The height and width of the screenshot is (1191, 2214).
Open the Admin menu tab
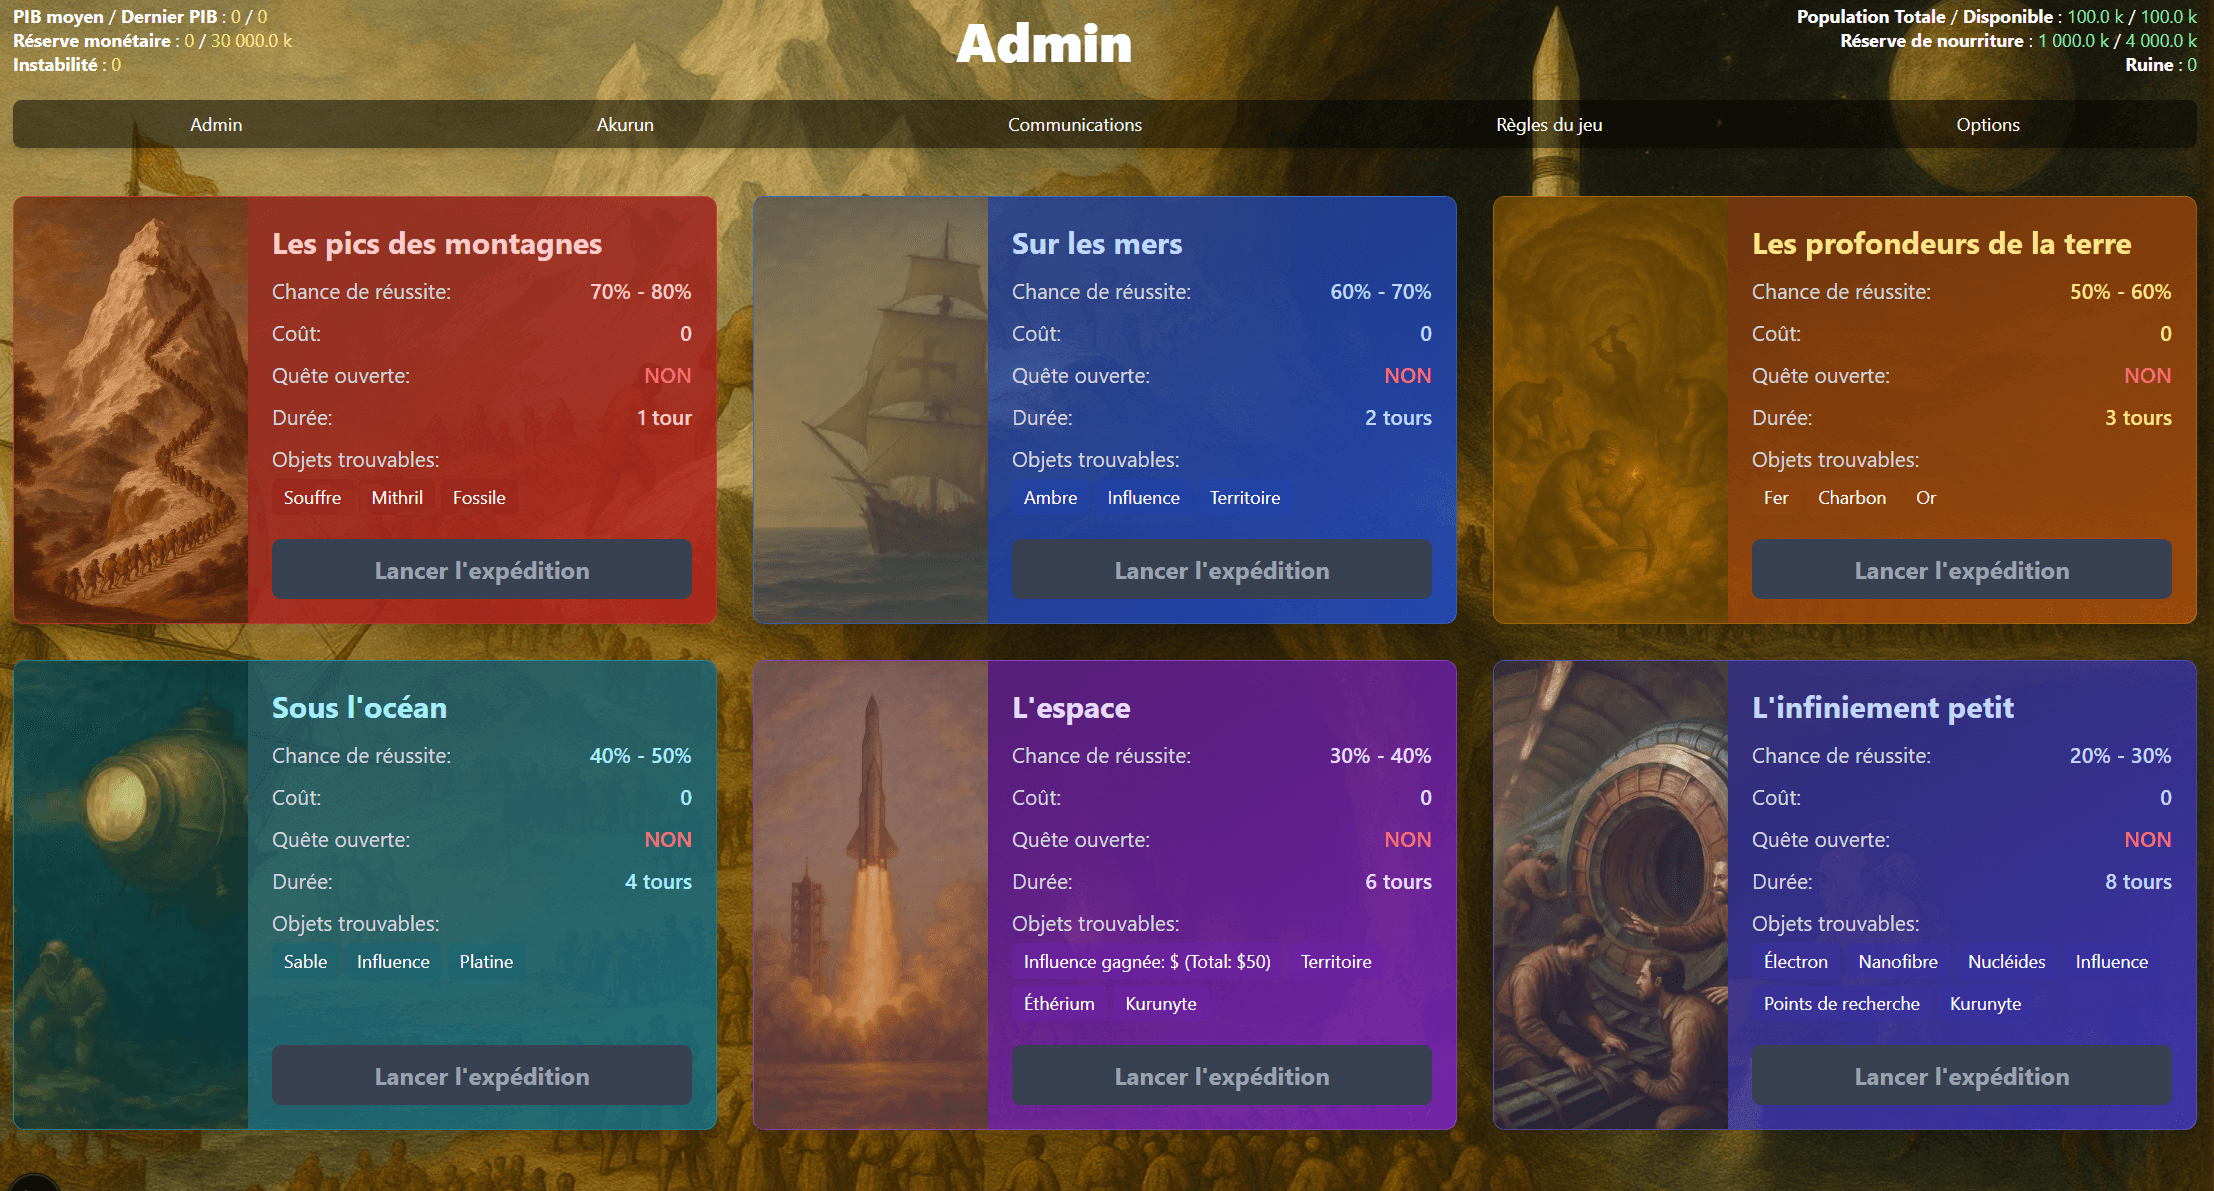point(216,125)
